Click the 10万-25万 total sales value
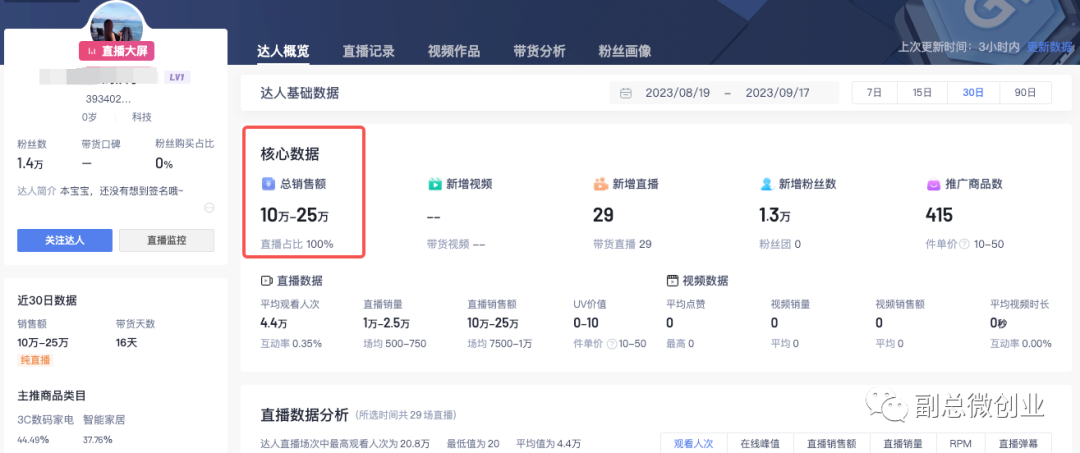The image size is (1080, 453). [x=295, y=215]
